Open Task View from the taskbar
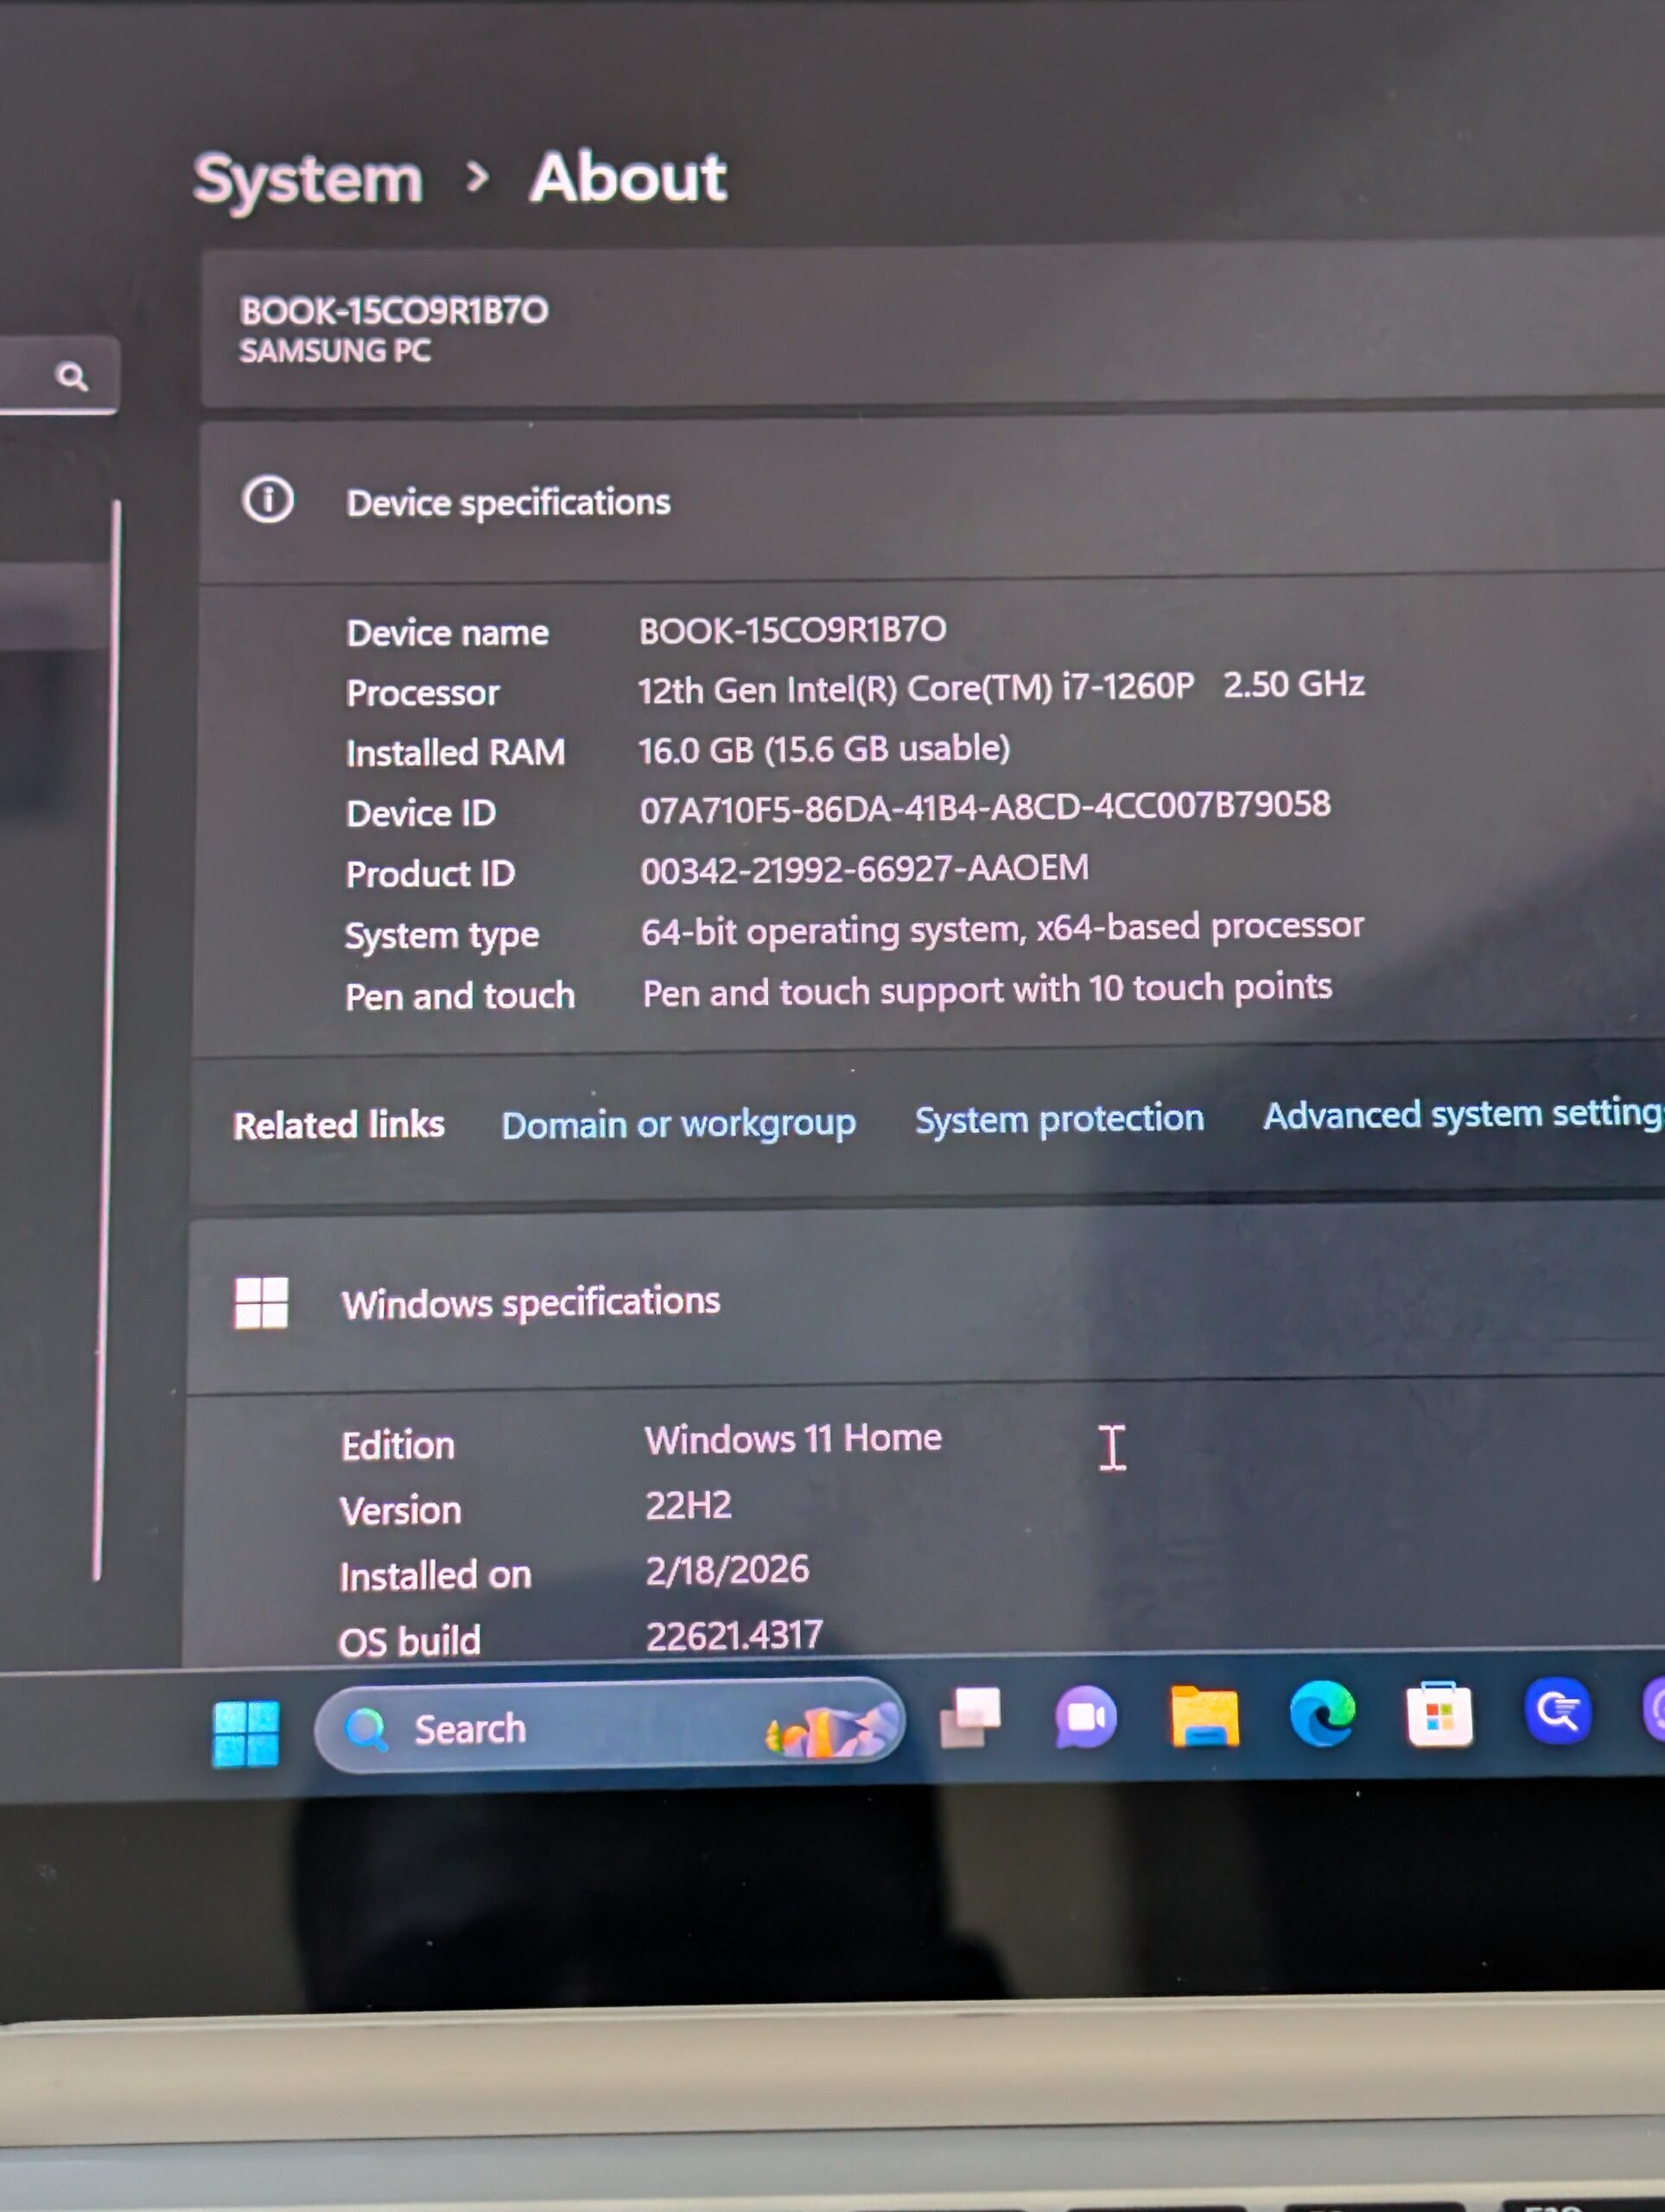The image size is (1665, 2212). click(x=970, y=1718)
